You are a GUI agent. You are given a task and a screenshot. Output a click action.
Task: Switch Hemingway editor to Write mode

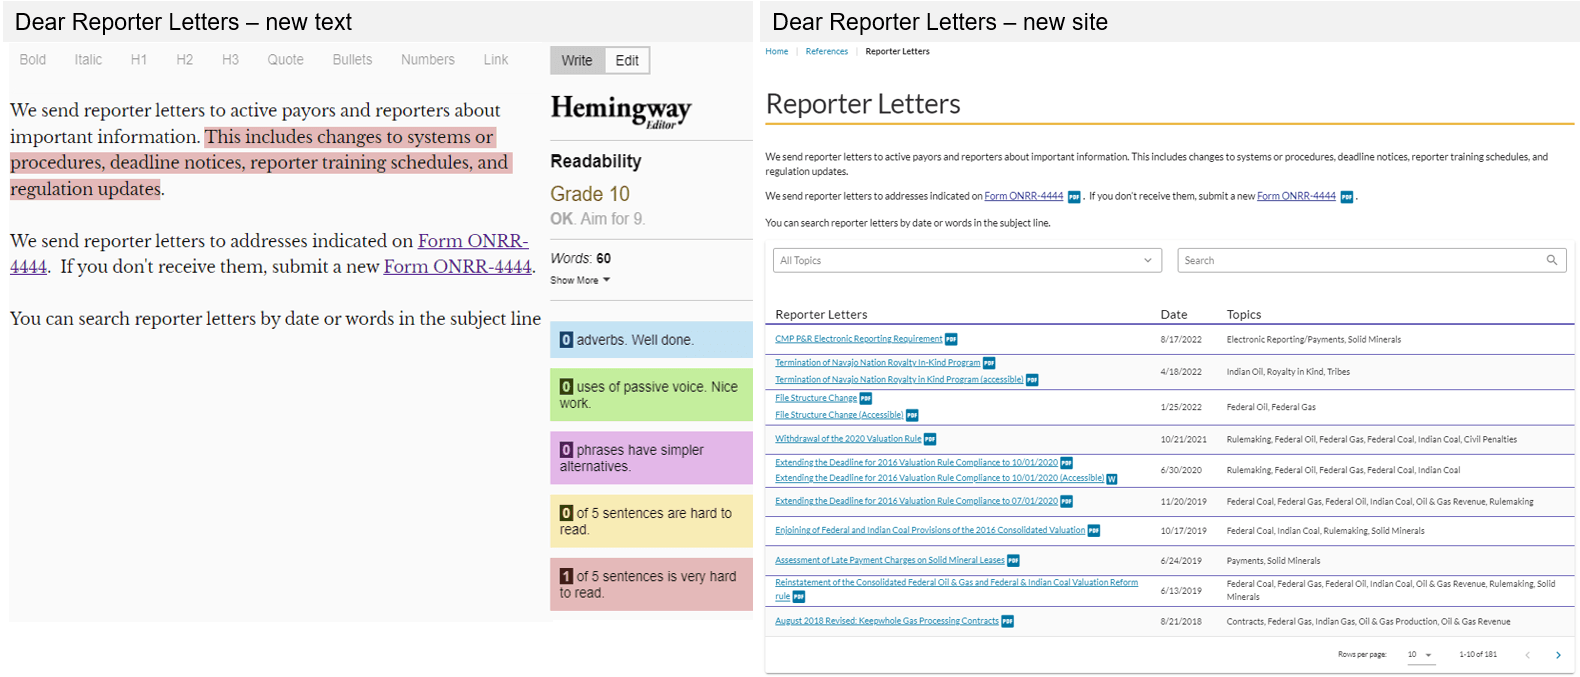pyautogui.click(x=576, y=61)
